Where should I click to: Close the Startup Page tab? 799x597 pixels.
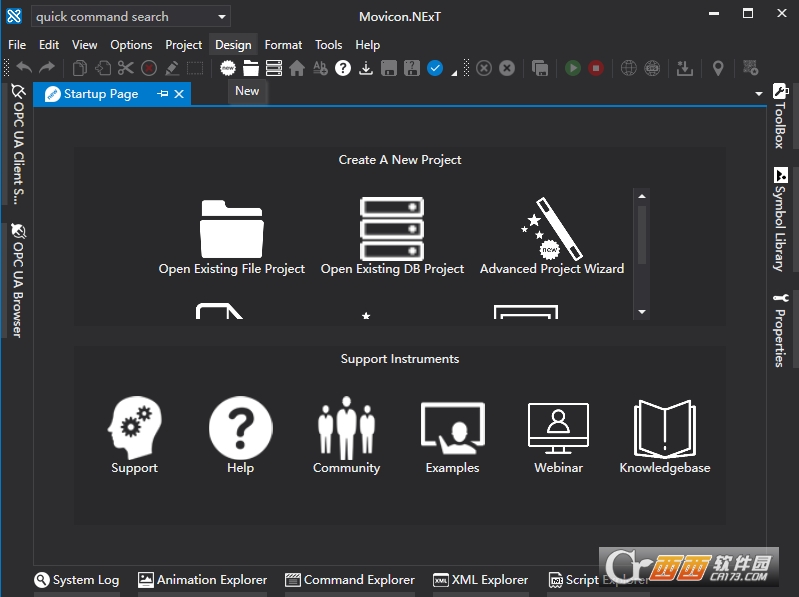click(179, 94)
